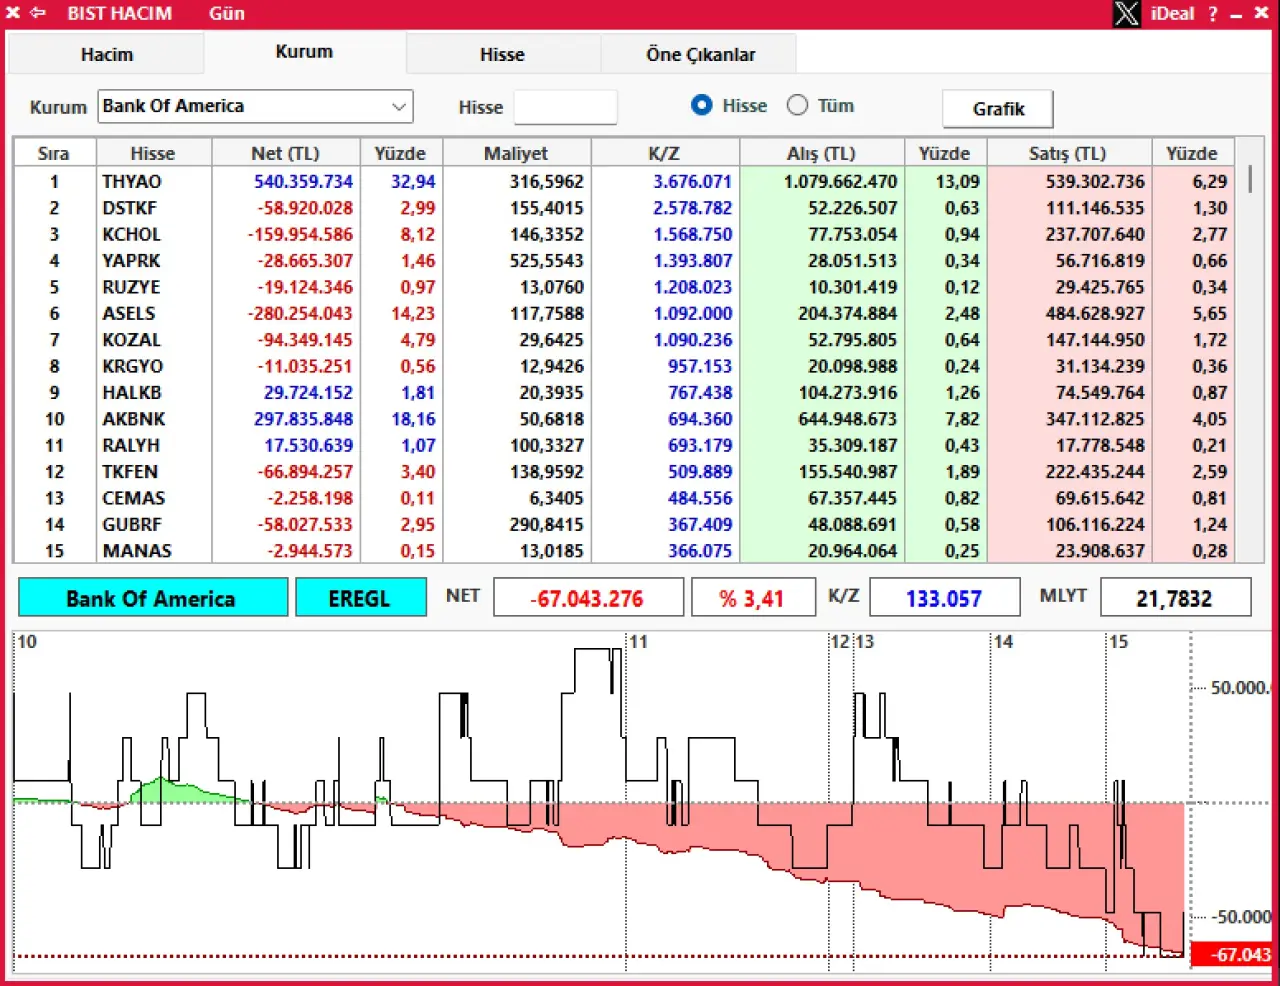Image resolution: width=1280 pixels, height=986 pixels.
Task: Sort by the Maliyet column header
Action: click(x=516, y=153)
